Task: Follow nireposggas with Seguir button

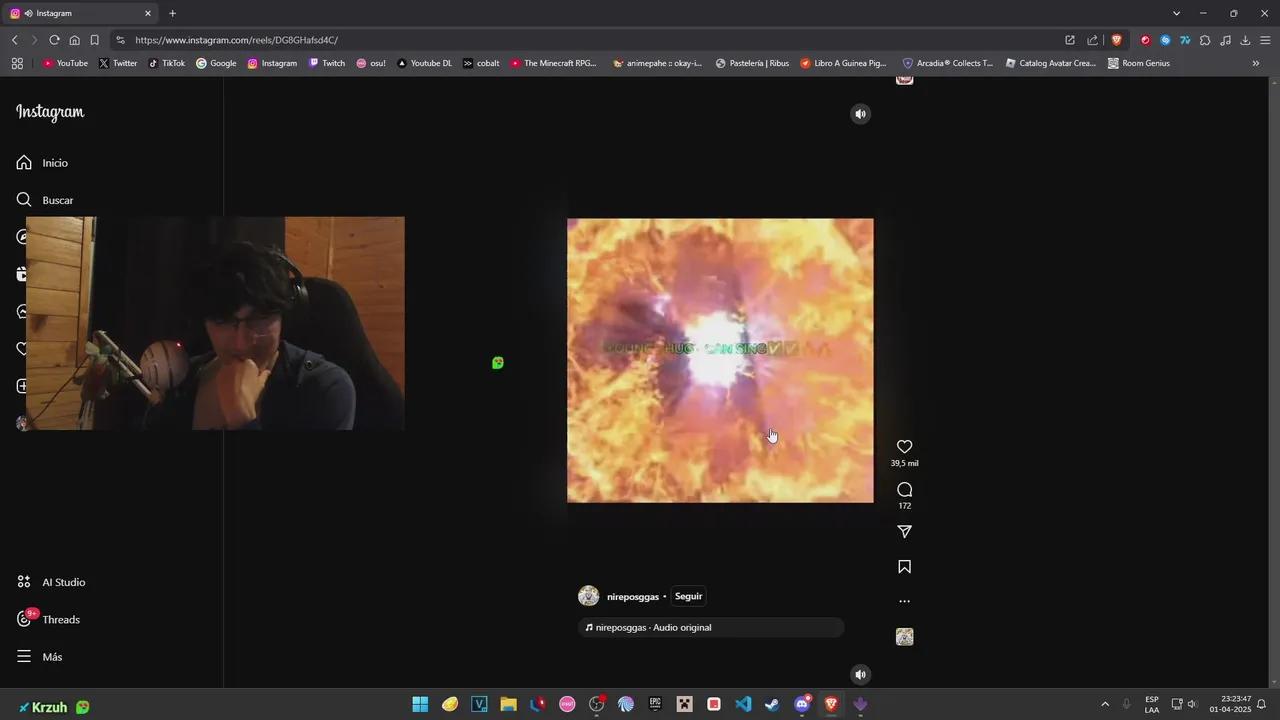Action: [x=688, y=596]
